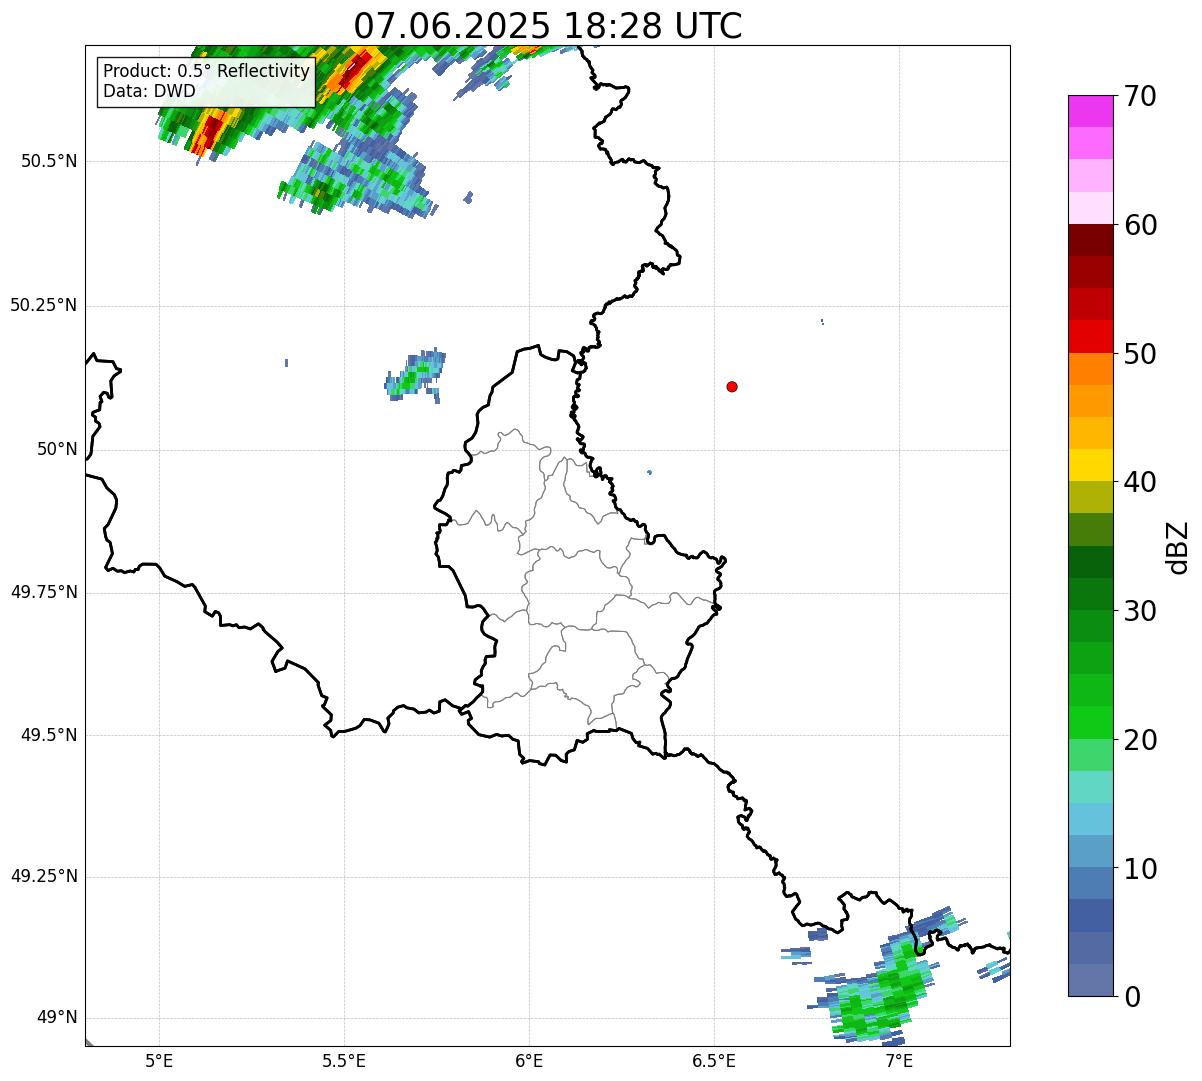
Task: Click the 10 tick on colorbar
Action: point(1140,868)
